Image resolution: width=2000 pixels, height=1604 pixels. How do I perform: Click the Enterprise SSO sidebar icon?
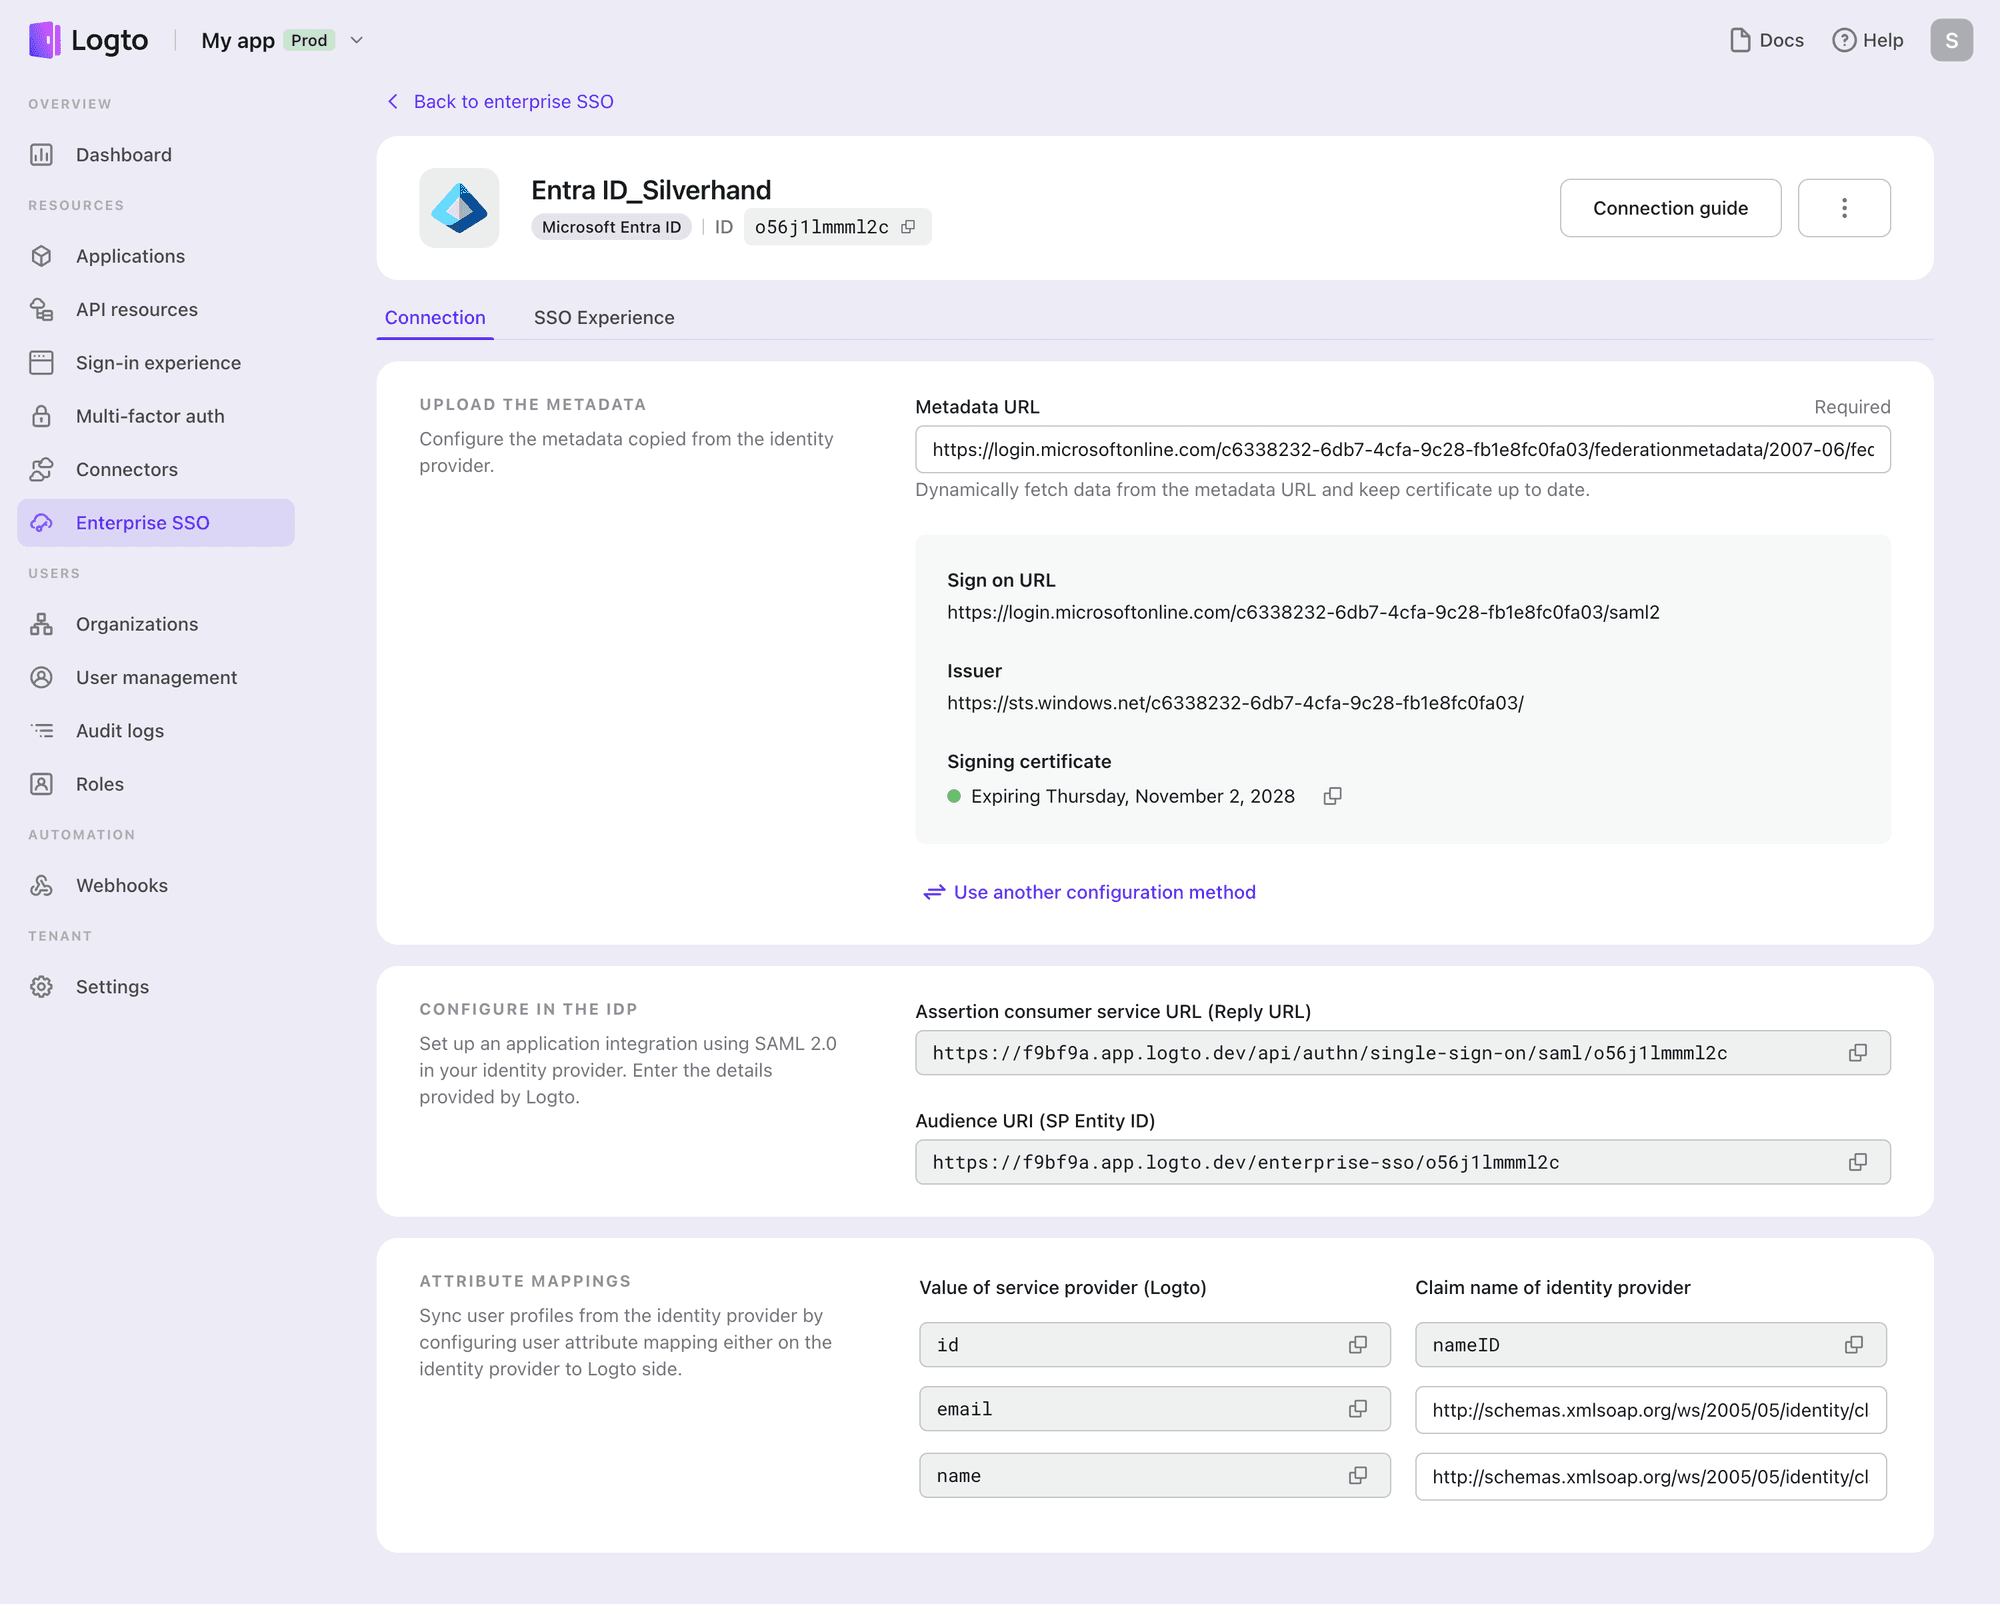[44, 522]
